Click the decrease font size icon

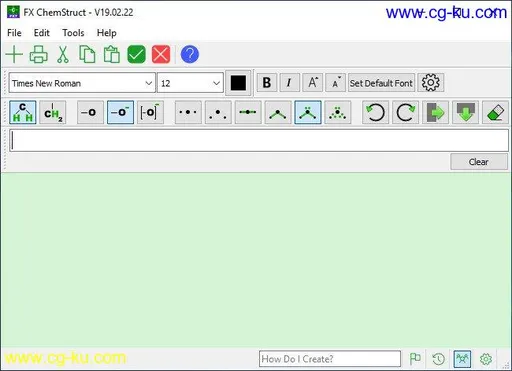335,83
